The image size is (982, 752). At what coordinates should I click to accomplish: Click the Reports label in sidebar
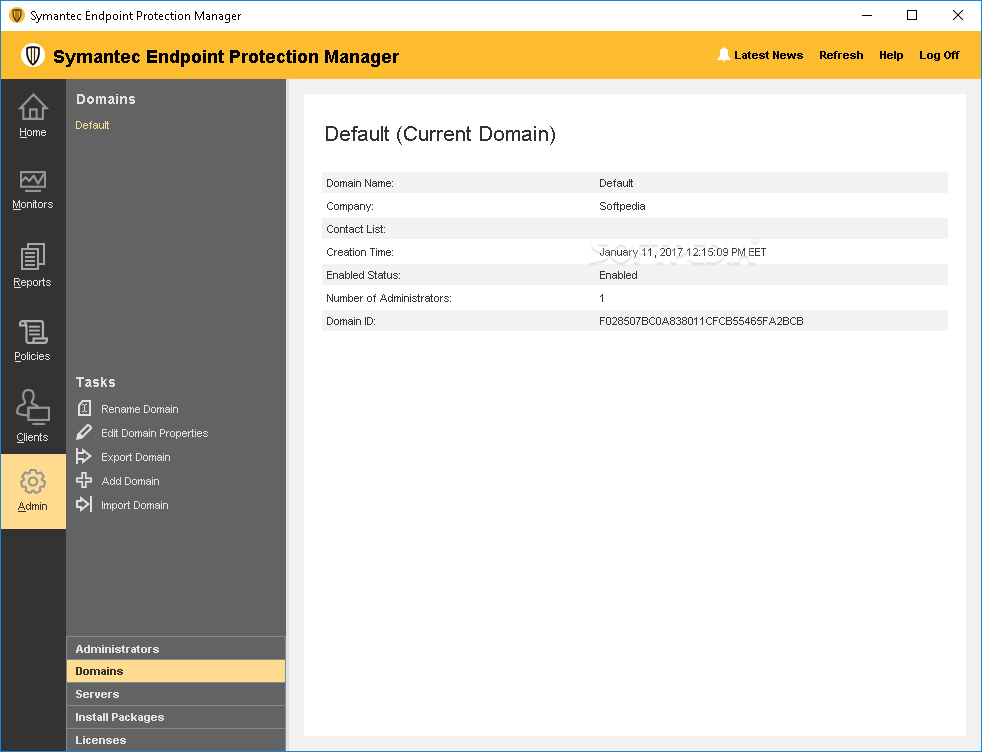[33, 282]
